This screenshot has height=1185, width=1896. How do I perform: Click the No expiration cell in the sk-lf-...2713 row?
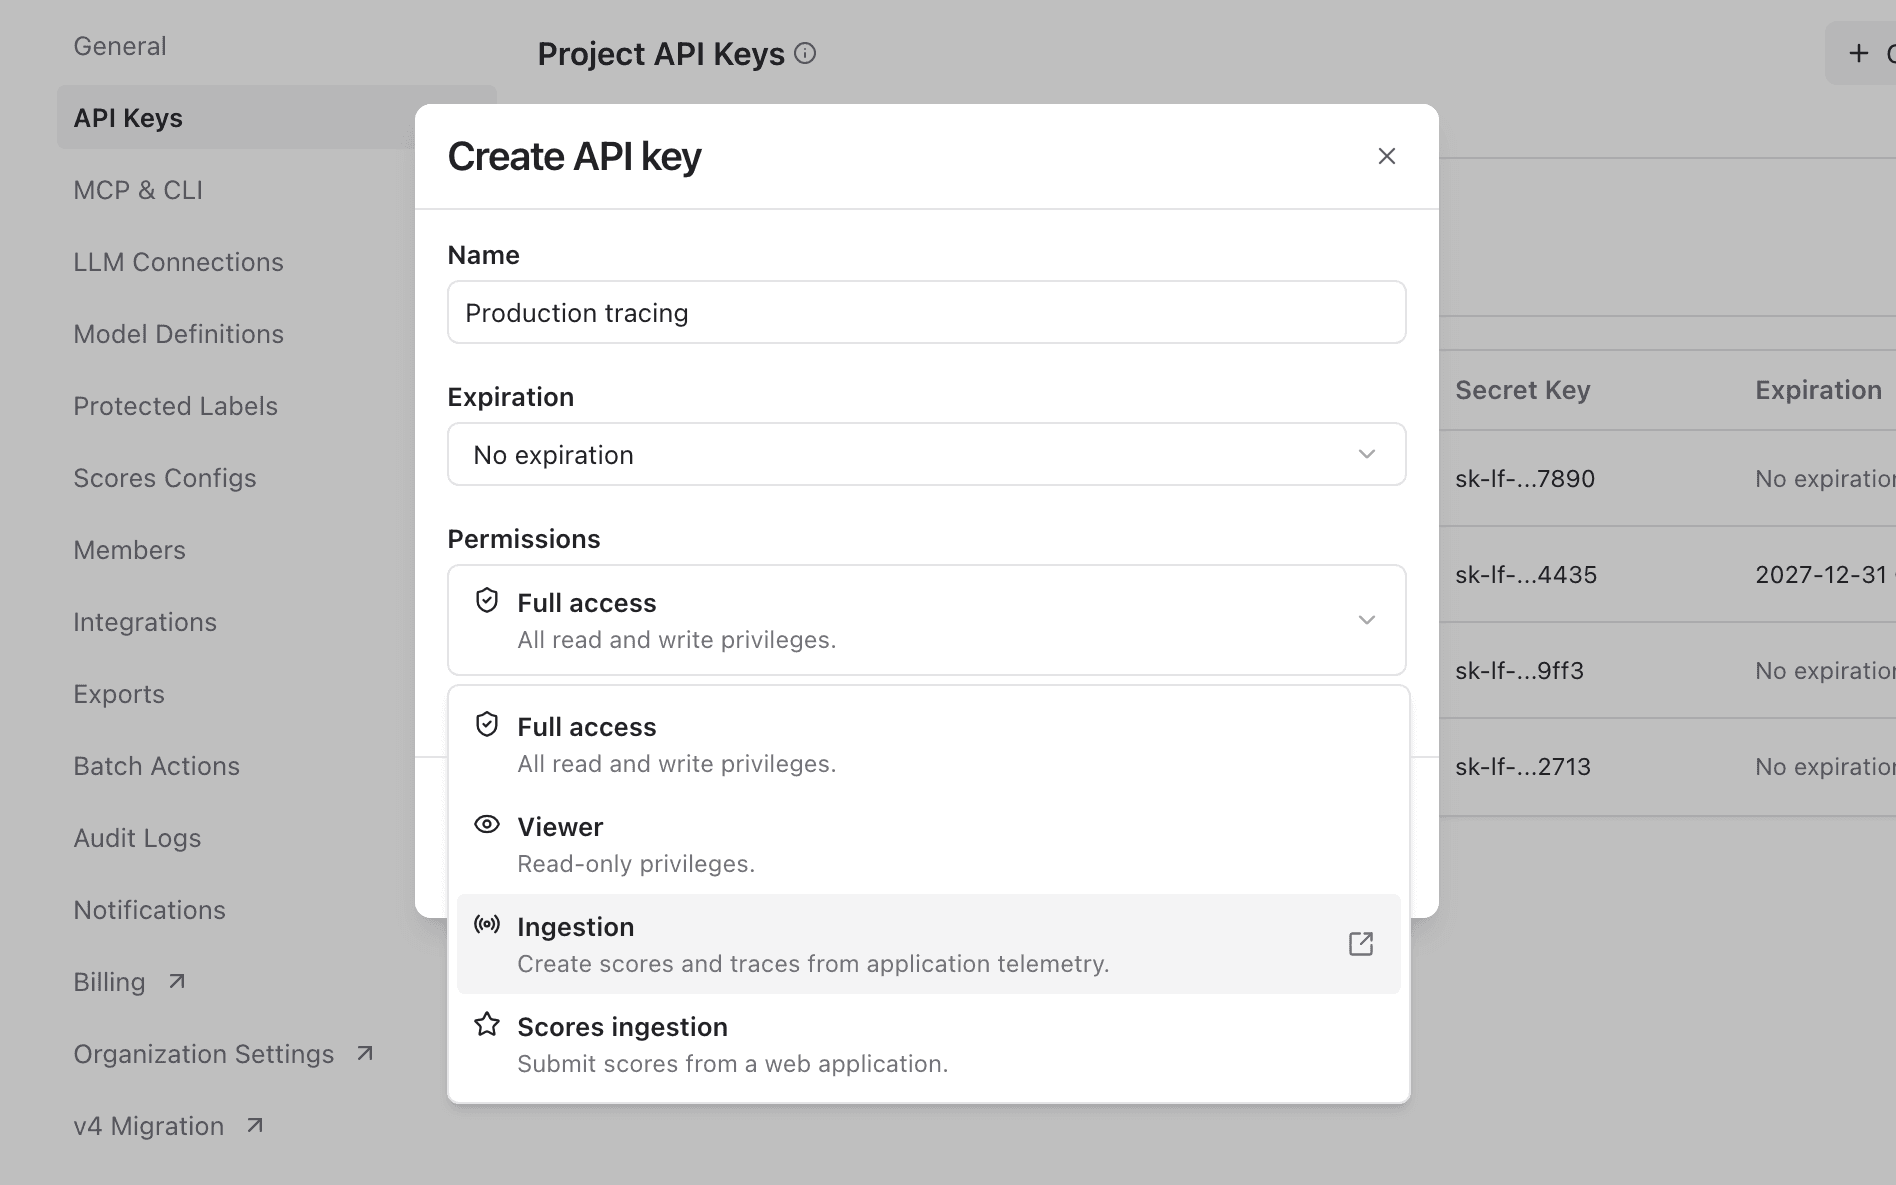click(x=1825, y=766)
